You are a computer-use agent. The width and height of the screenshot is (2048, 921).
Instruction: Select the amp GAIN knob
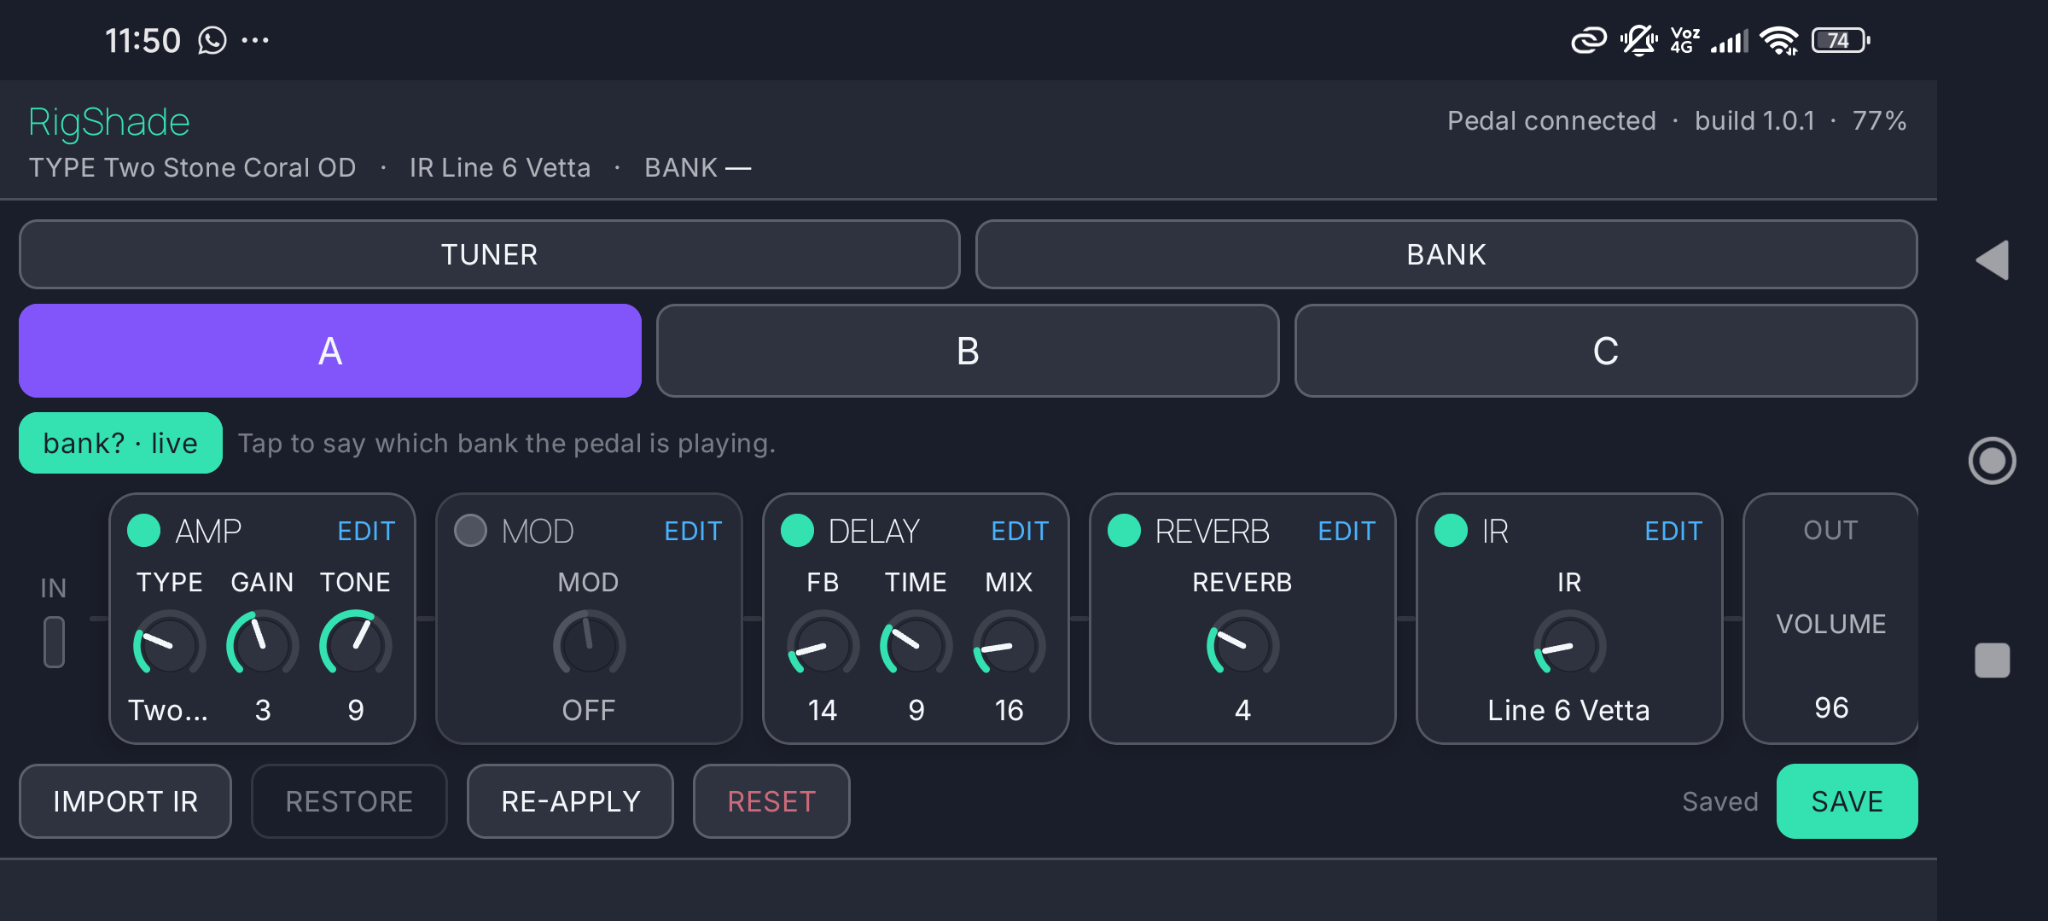click(262, 646)
